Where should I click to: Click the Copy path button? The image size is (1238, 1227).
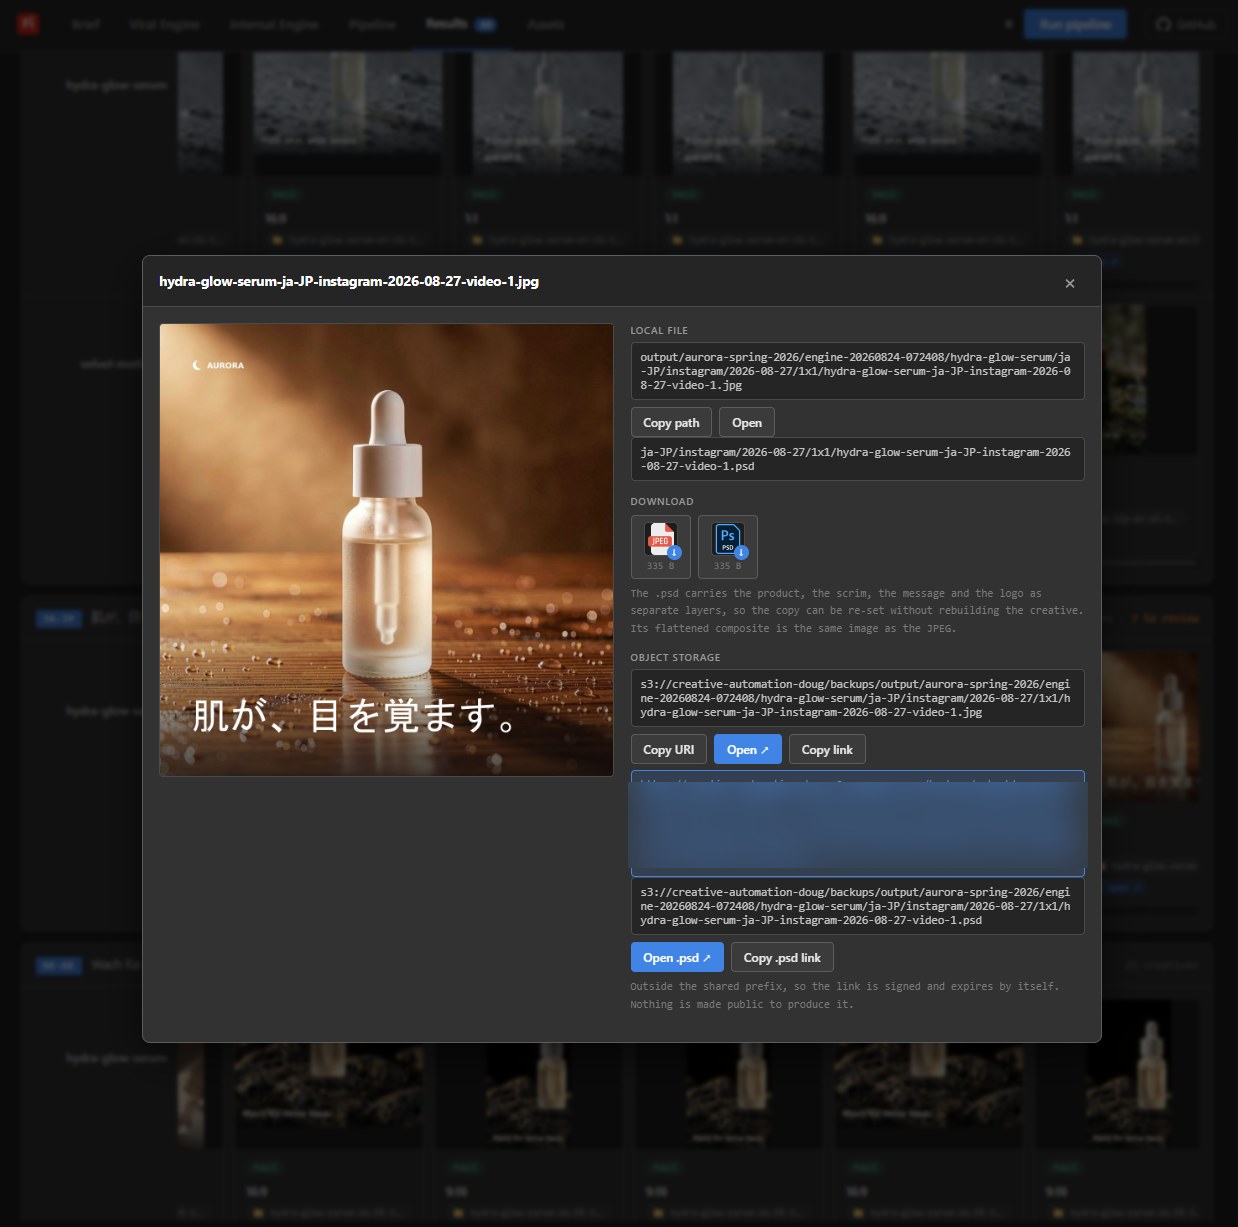pos(671,423)
